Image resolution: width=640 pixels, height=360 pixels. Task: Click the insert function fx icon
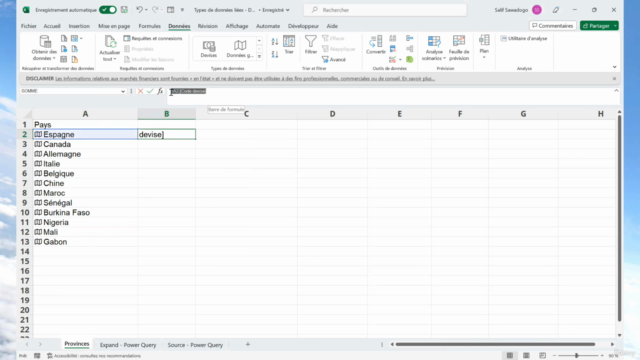(160, 91)
